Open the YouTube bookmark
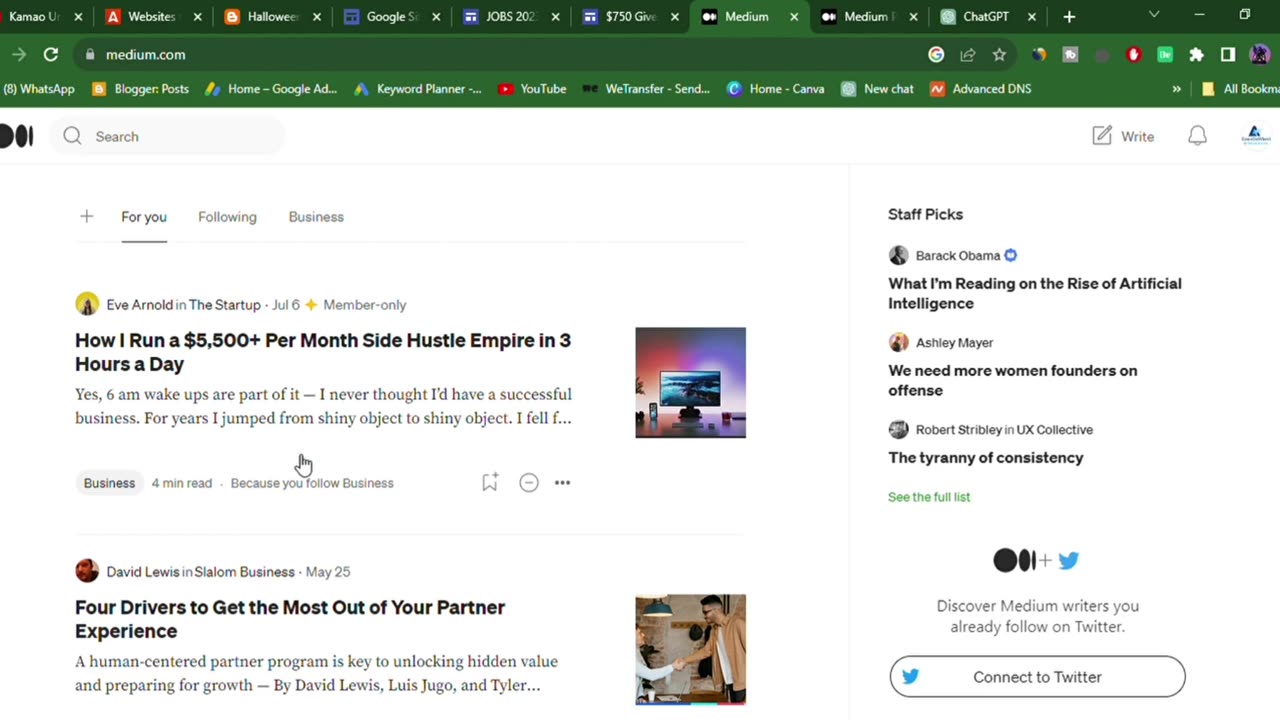The width and height of the screenshot is (1280, 720). (x=532, y=89)
